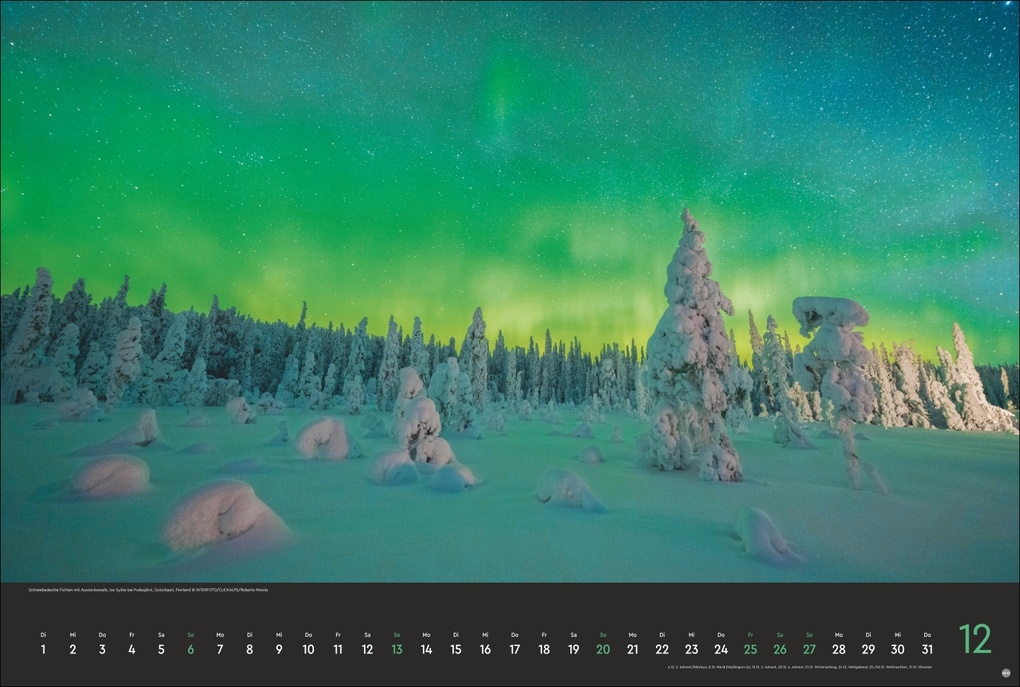Click the photo caption text below image
Screen dimensions: 1020x687
(148, 590)
